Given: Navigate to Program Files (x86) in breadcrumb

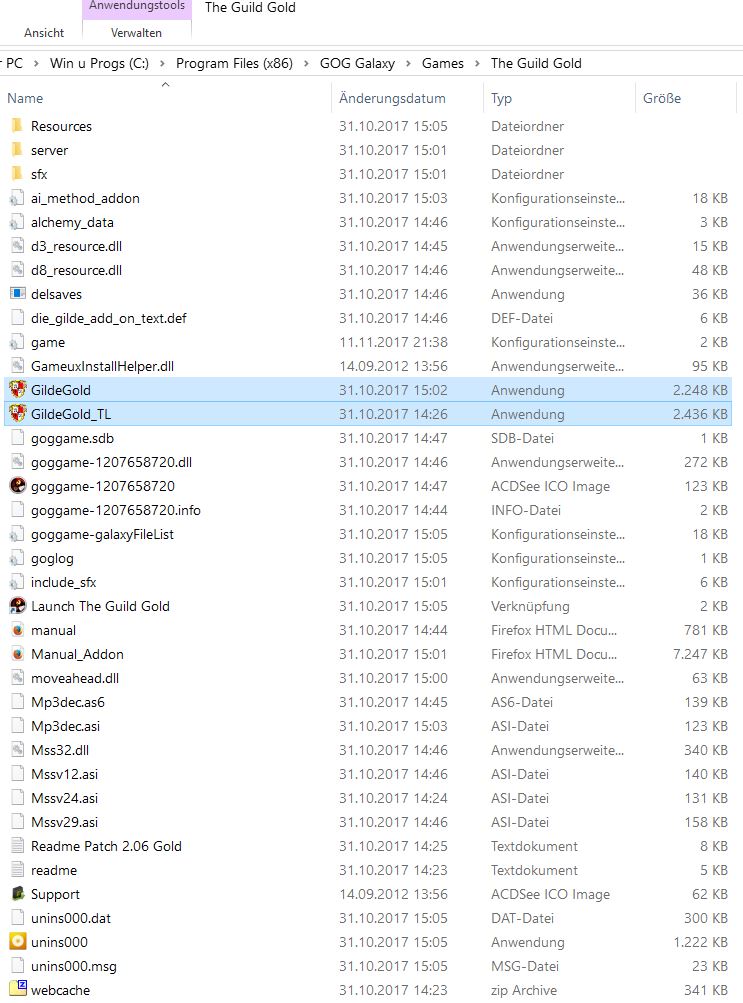Looking at the screenshot, I should pos(234,63).
